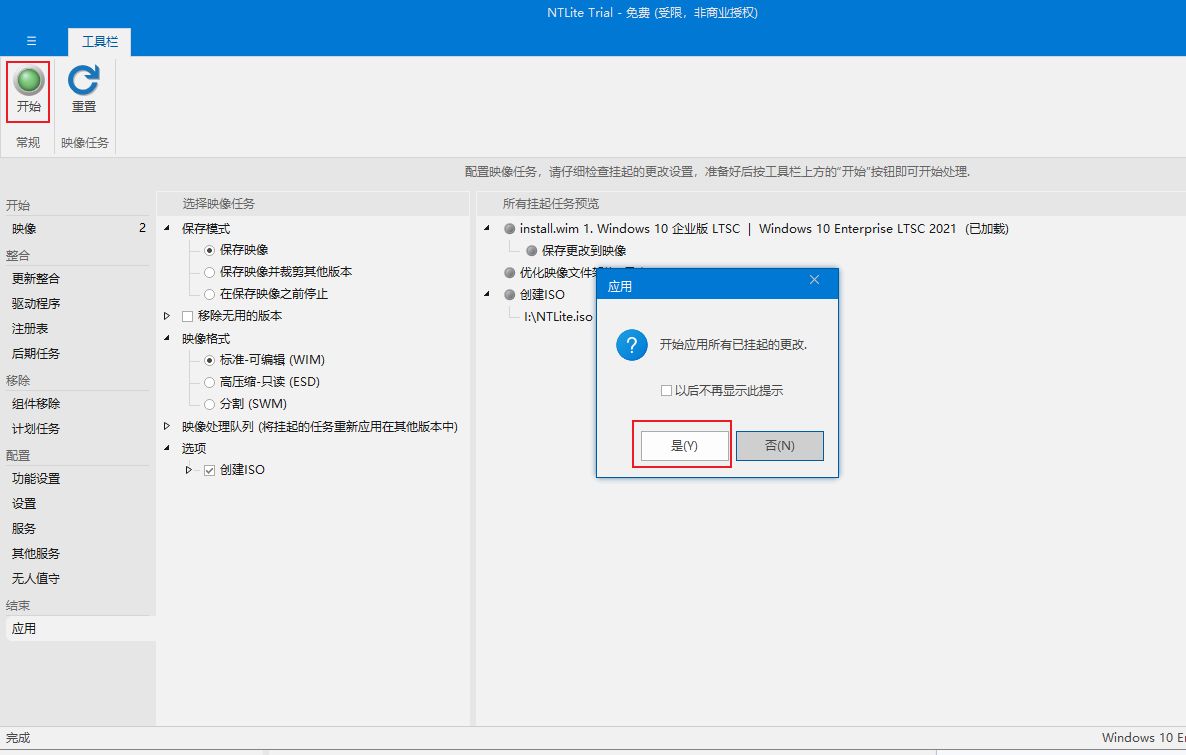The image size is (1186, 755).
Task: Click the 重置 reset arrow icon
Action: pyautogui.click(x=84, y=80)
